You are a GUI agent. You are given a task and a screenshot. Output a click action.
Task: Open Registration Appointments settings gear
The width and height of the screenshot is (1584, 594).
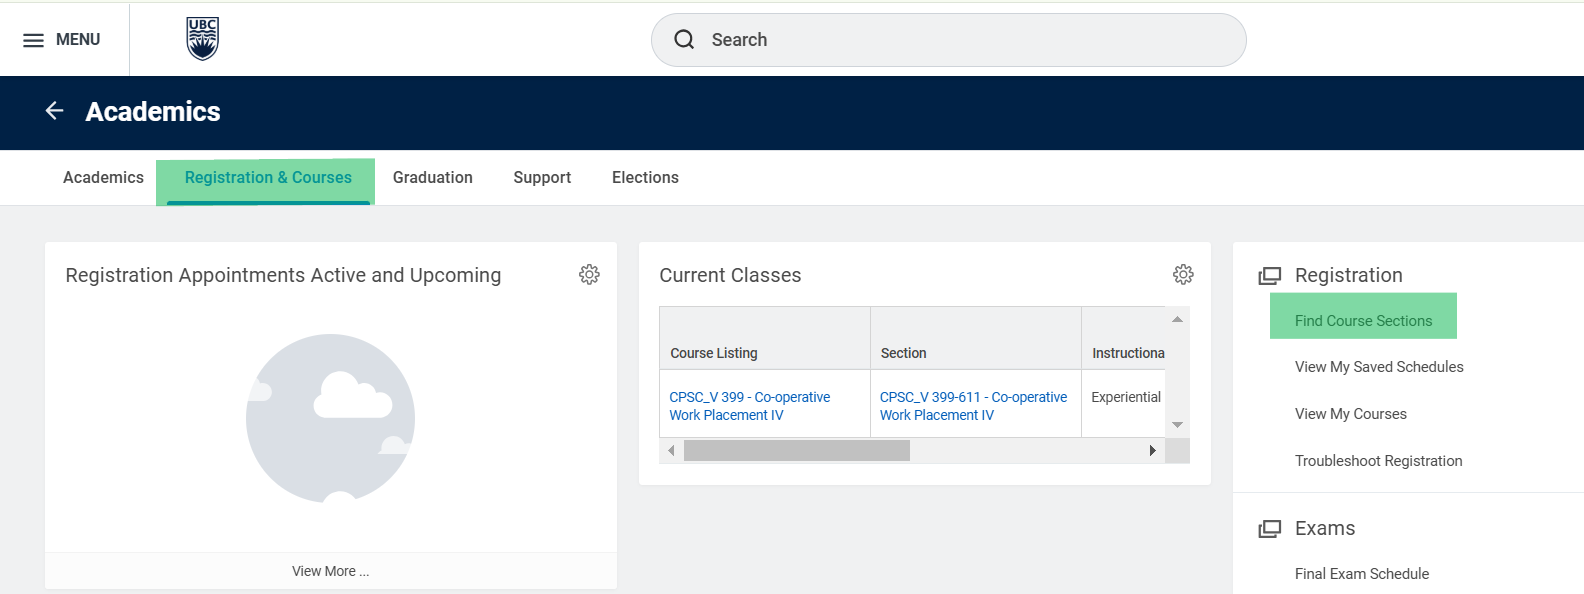[x=589, y=274]
